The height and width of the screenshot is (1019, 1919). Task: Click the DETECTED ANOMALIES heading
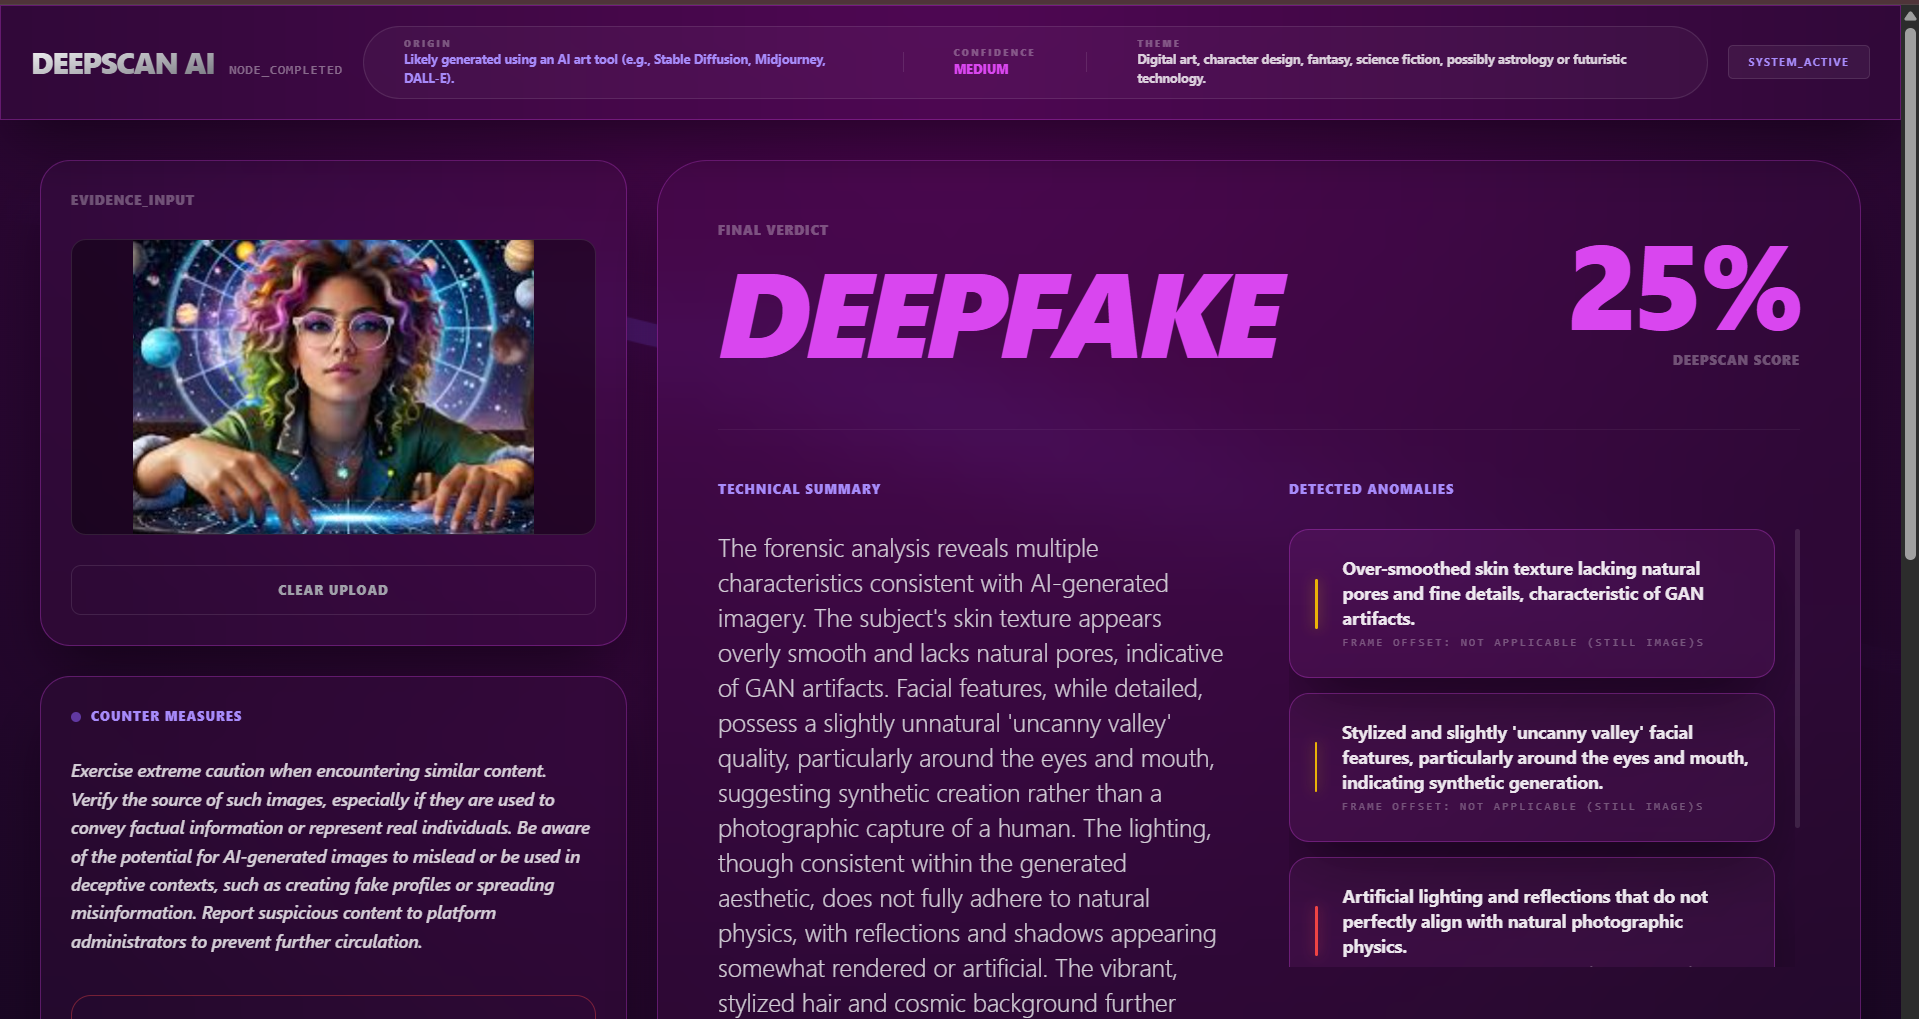click(x=1371, y=489)
